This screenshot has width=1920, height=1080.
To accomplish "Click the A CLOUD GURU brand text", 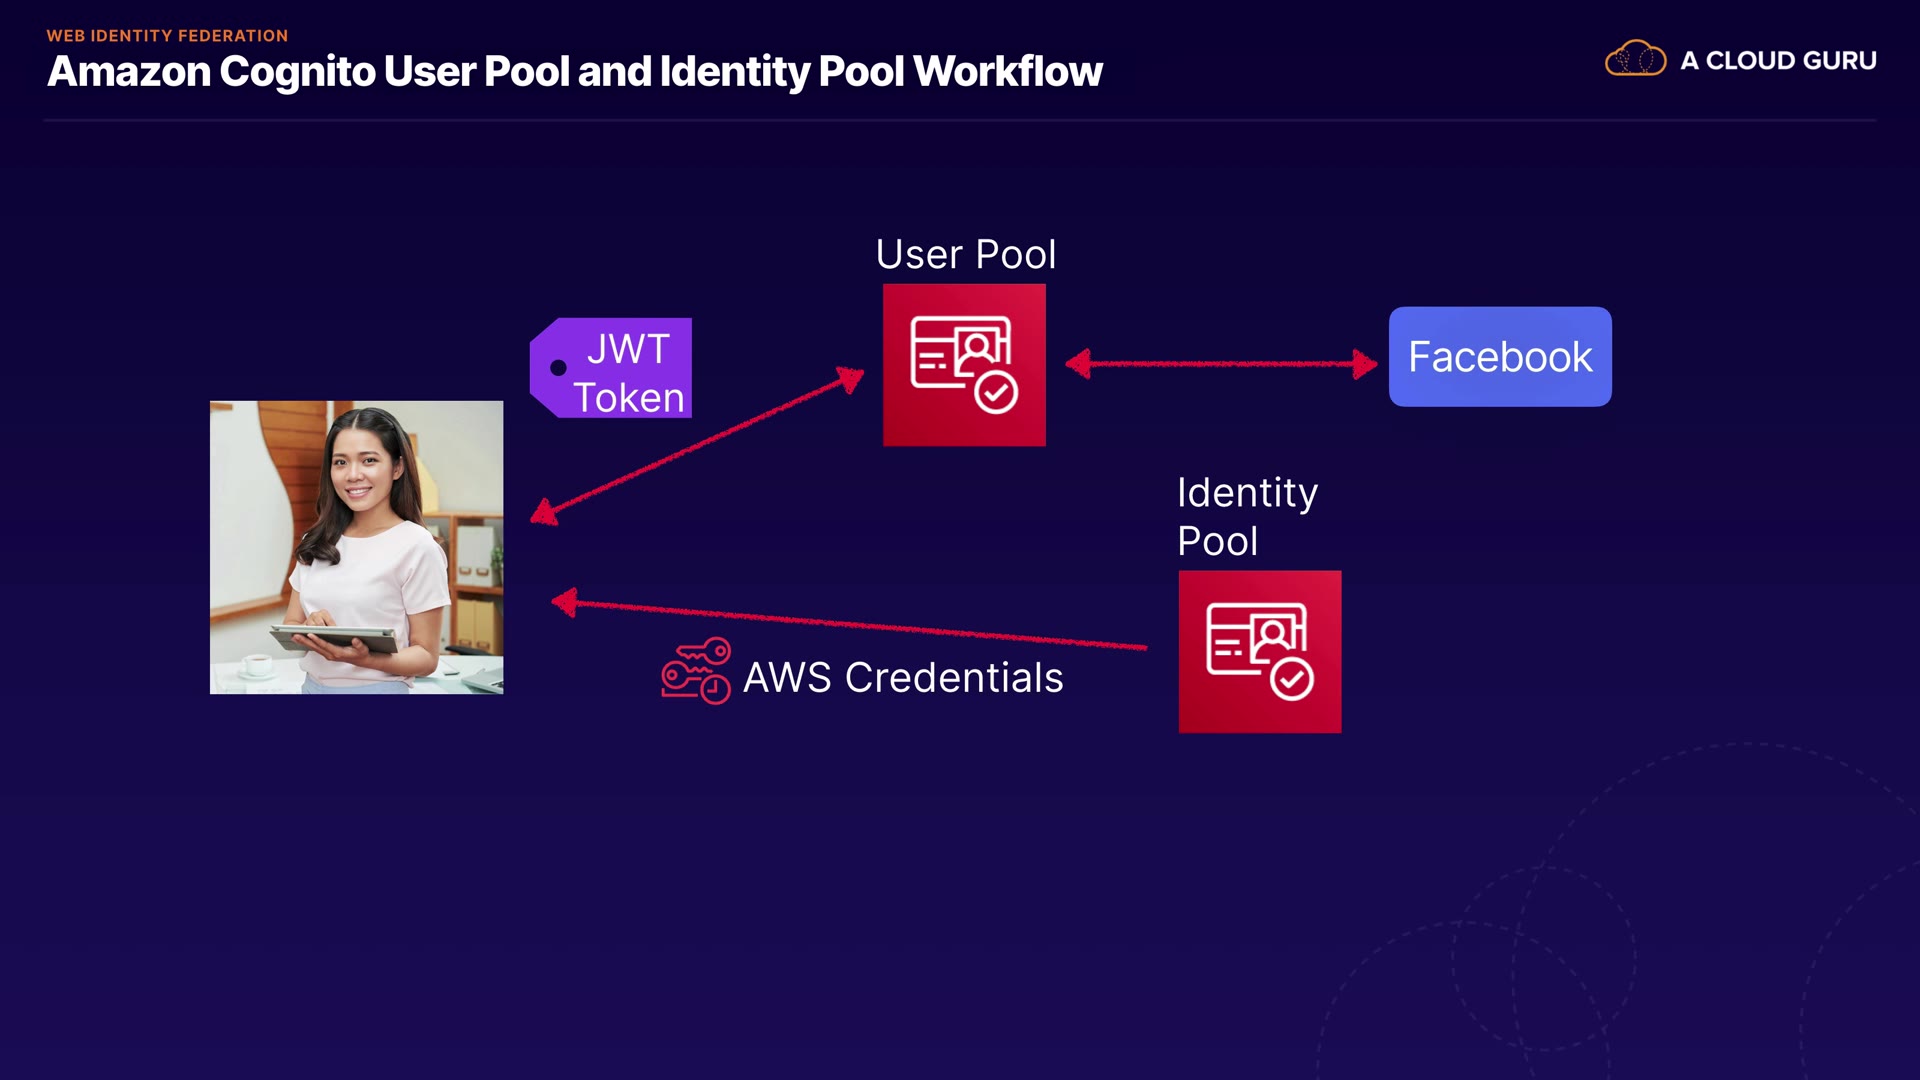I will click(1777, 61).
